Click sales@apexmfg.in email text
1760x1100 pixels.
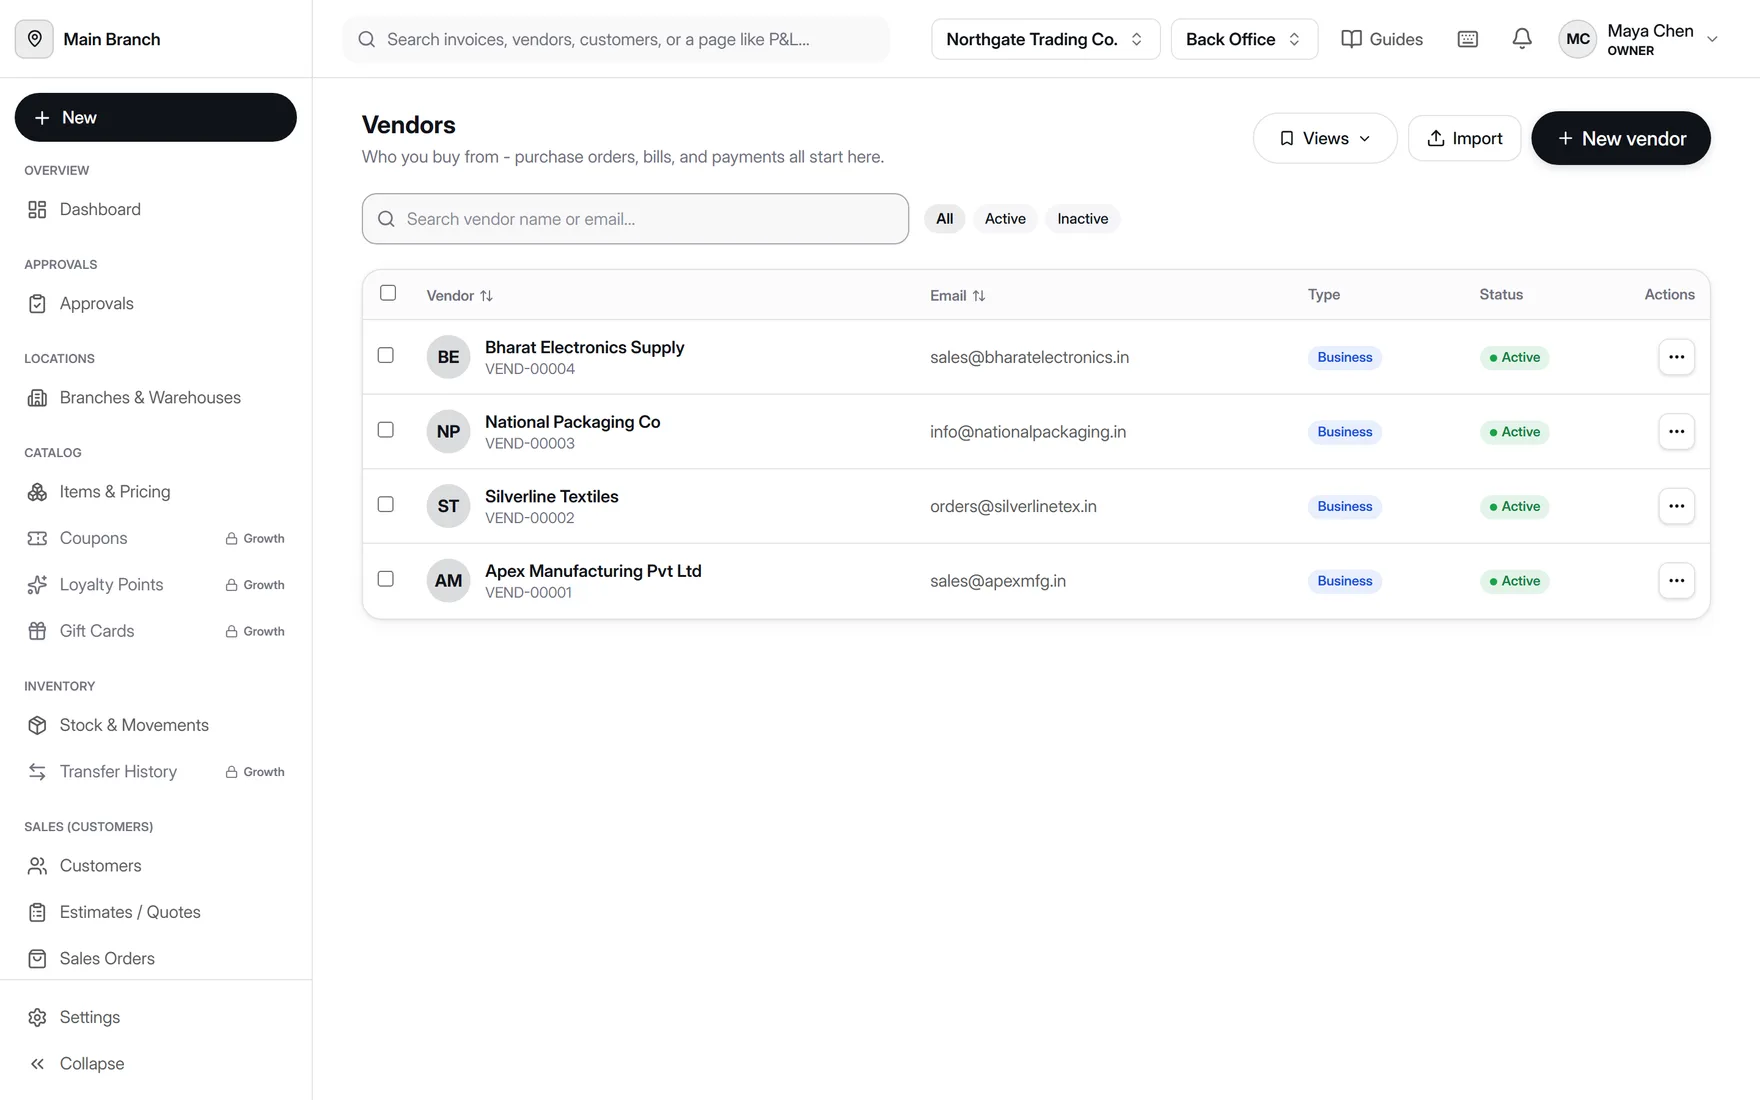tap(997, 581)
